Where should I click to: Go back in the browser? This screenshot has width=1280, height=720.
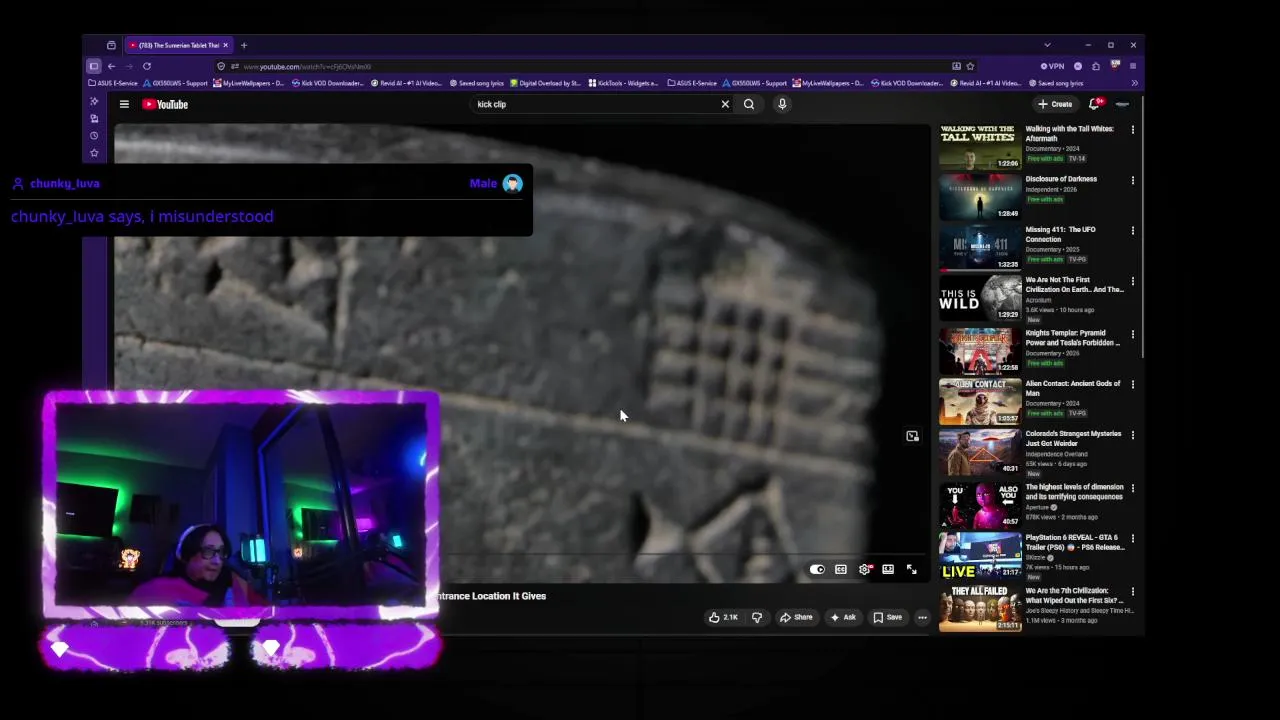point(112,66)
